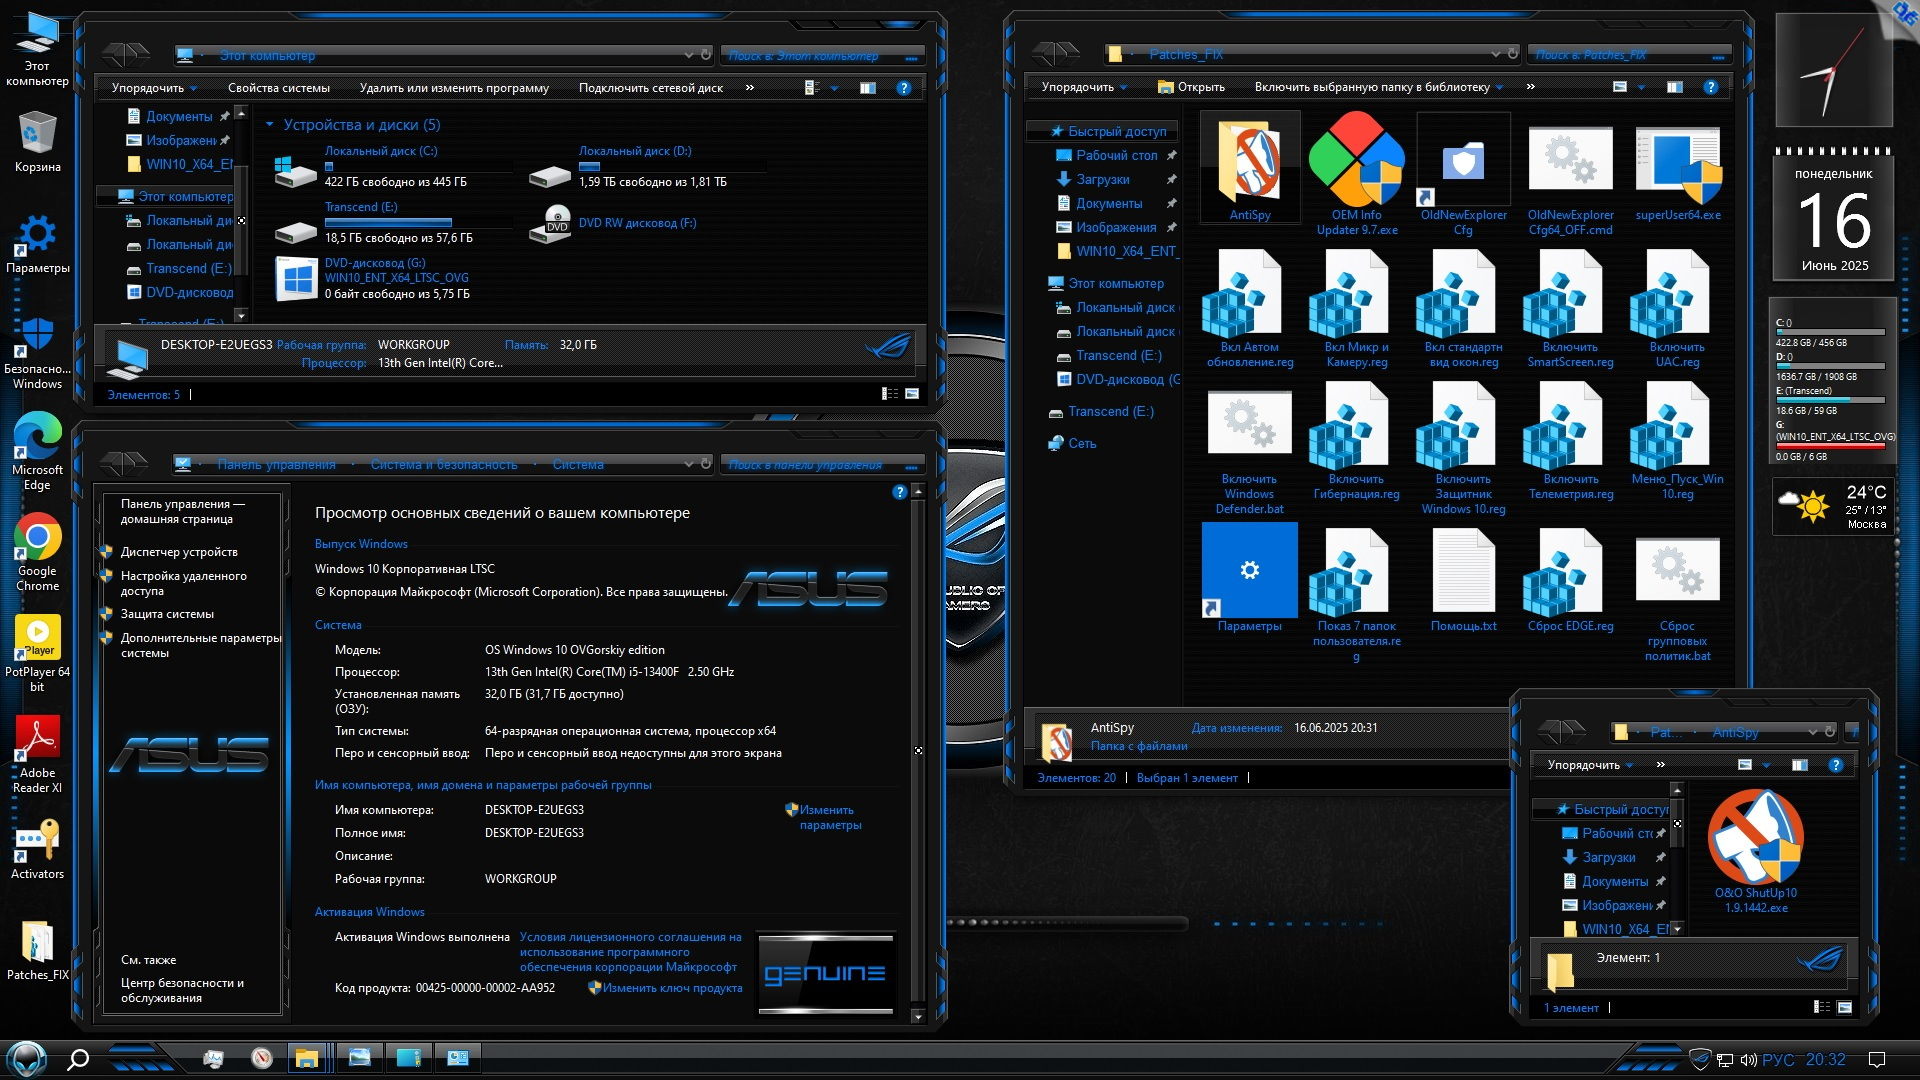This screenshot has width=1920, height=1080.
Task: Toggle preview pane in Patches_FIX window
Action: click(1674, 88)
